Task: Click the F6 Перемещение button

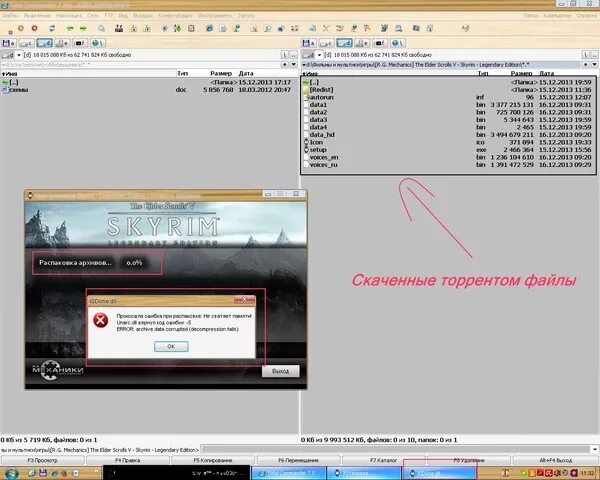Action: 298,460
